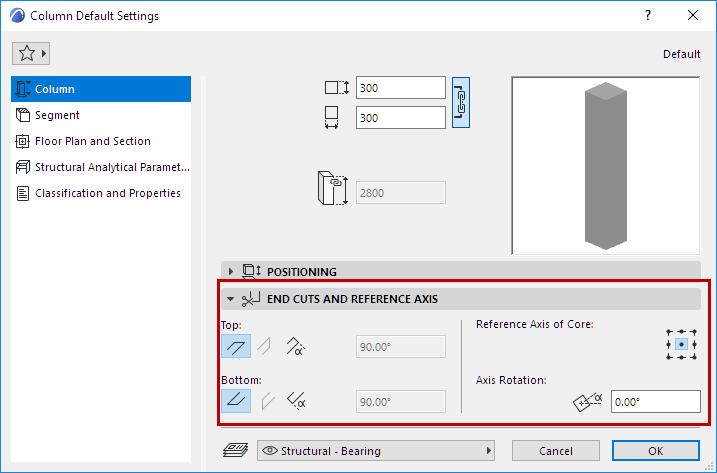Viewport: 717px width, 473px height.
Task: Open the Structural - Bearing layer dropdown
Action: [x=377, y=450]
